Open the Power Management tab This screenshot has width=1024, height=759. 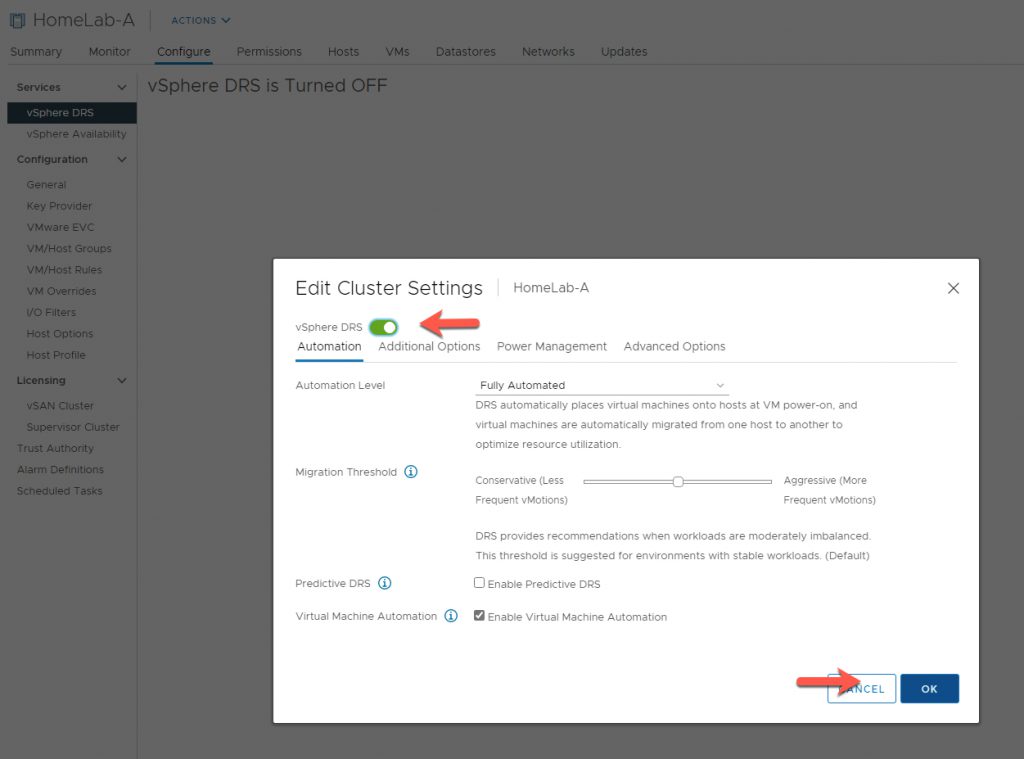552,346
